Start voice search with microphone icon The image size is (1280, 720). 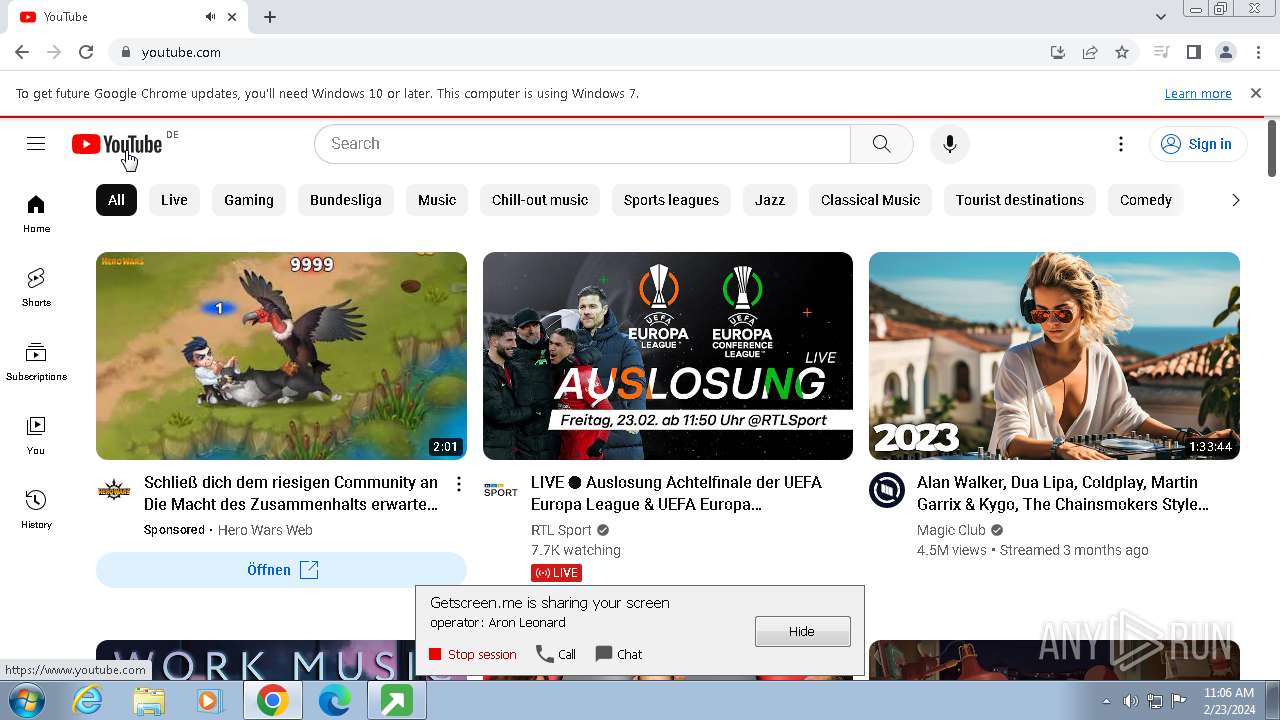point(950,144)
